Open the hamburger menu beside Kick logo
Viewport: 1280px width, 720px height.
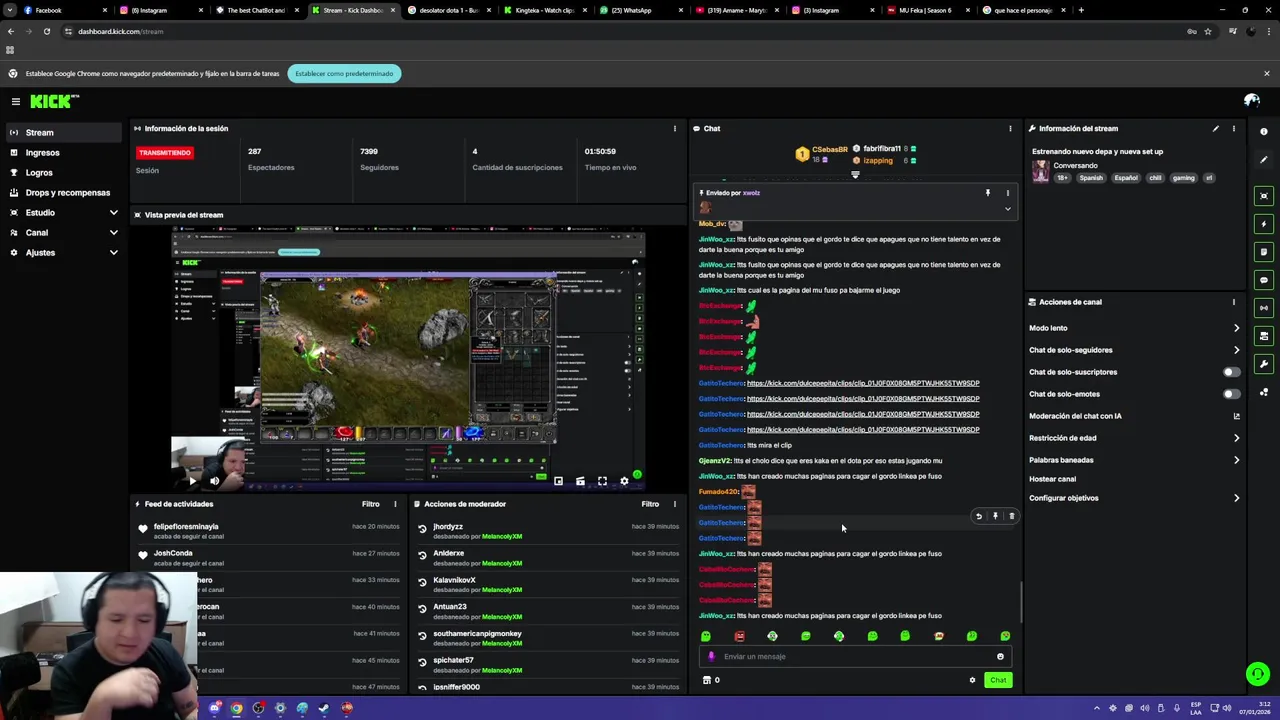16,101
